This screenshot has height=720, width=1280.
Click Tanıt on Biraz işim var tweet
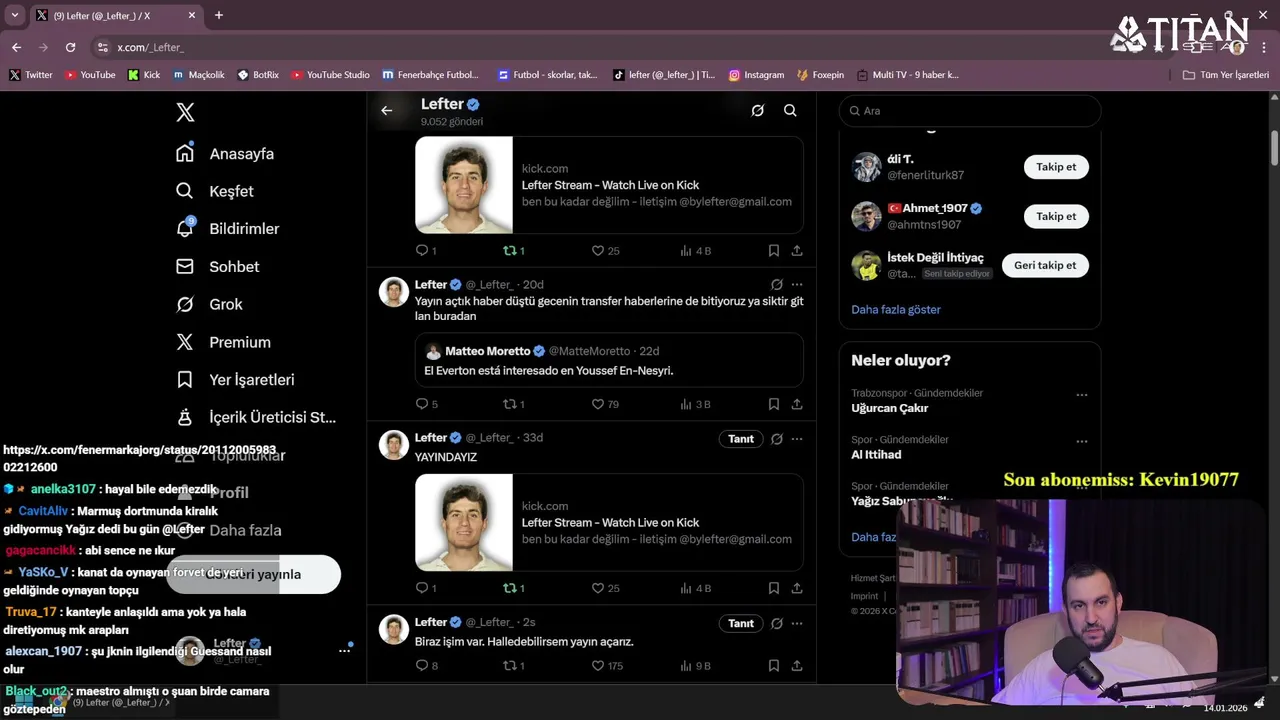point(741,623)
